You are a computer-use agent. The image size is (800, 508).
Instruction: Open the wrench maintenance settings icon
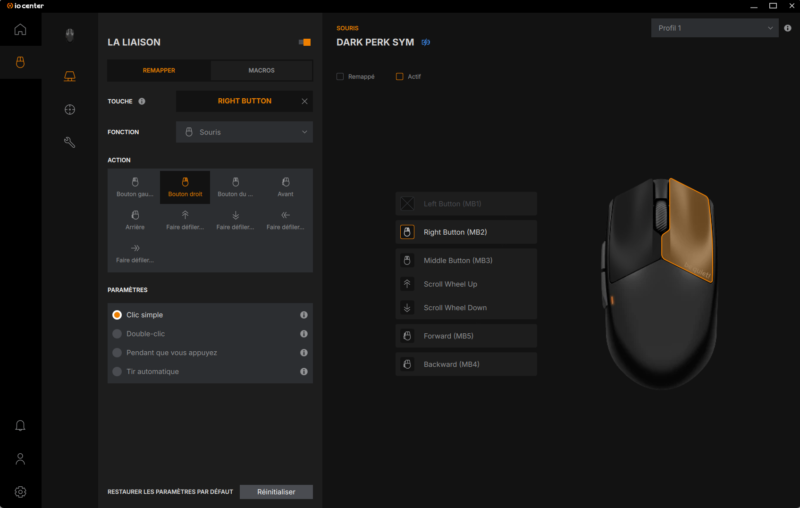tap(70, 143)
